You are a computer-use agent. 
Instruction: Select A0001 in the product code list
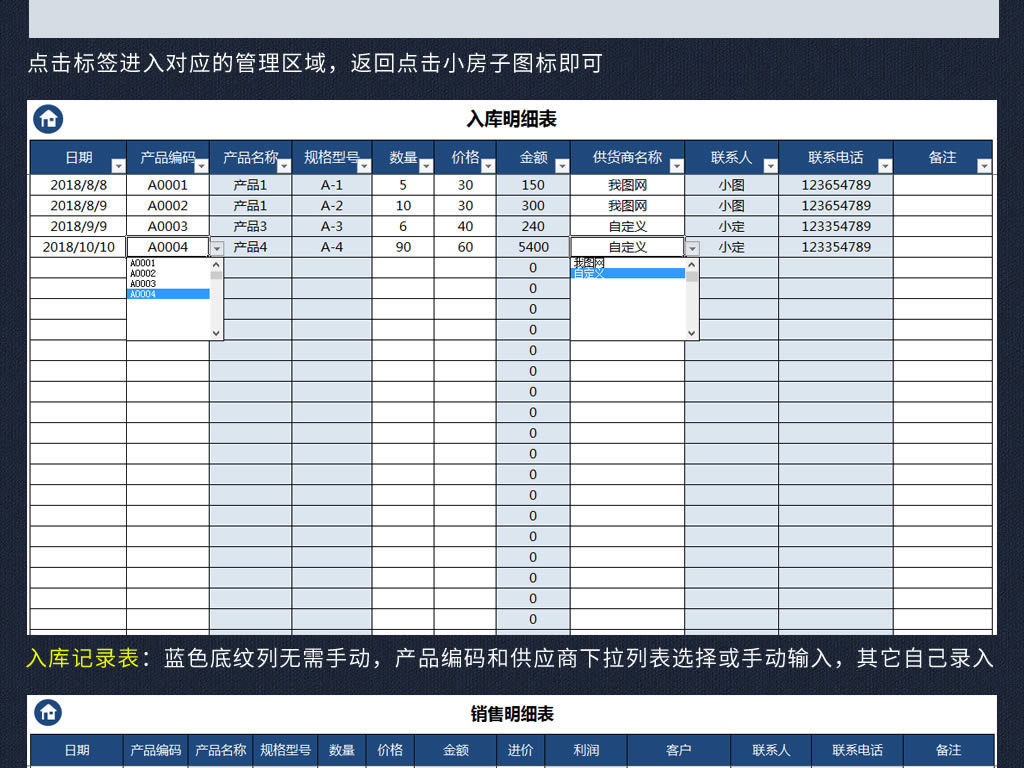click(168, 263)
